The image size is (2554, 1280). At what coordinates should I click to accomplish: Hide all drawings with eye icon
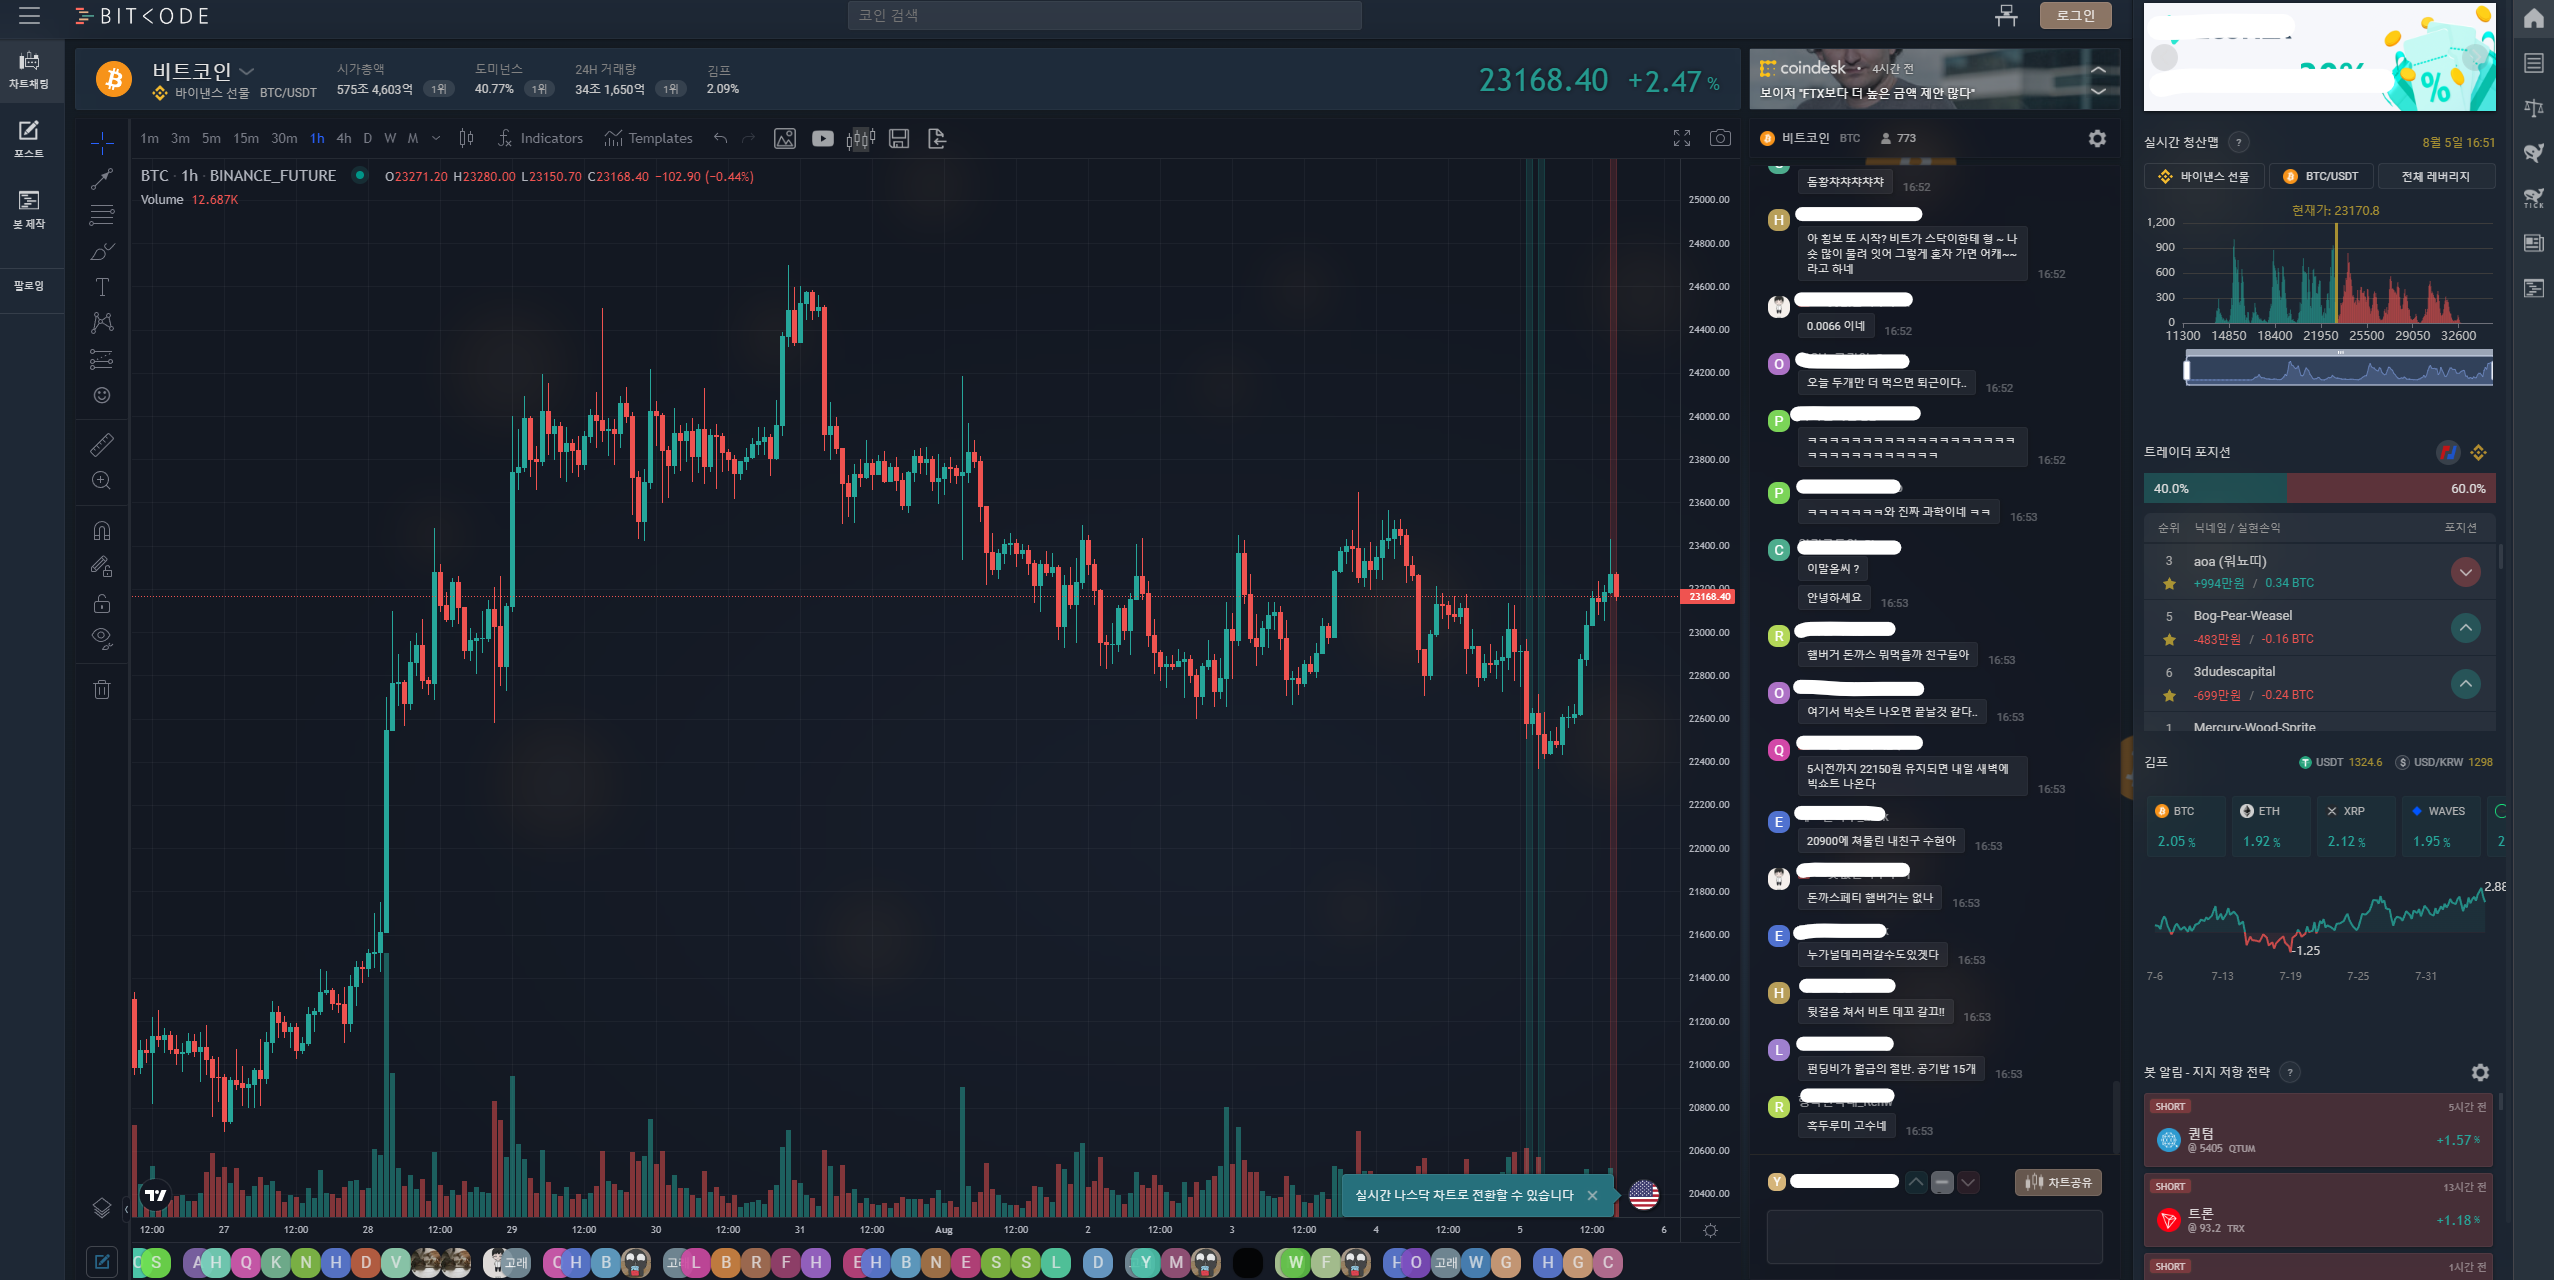point(102,638)
